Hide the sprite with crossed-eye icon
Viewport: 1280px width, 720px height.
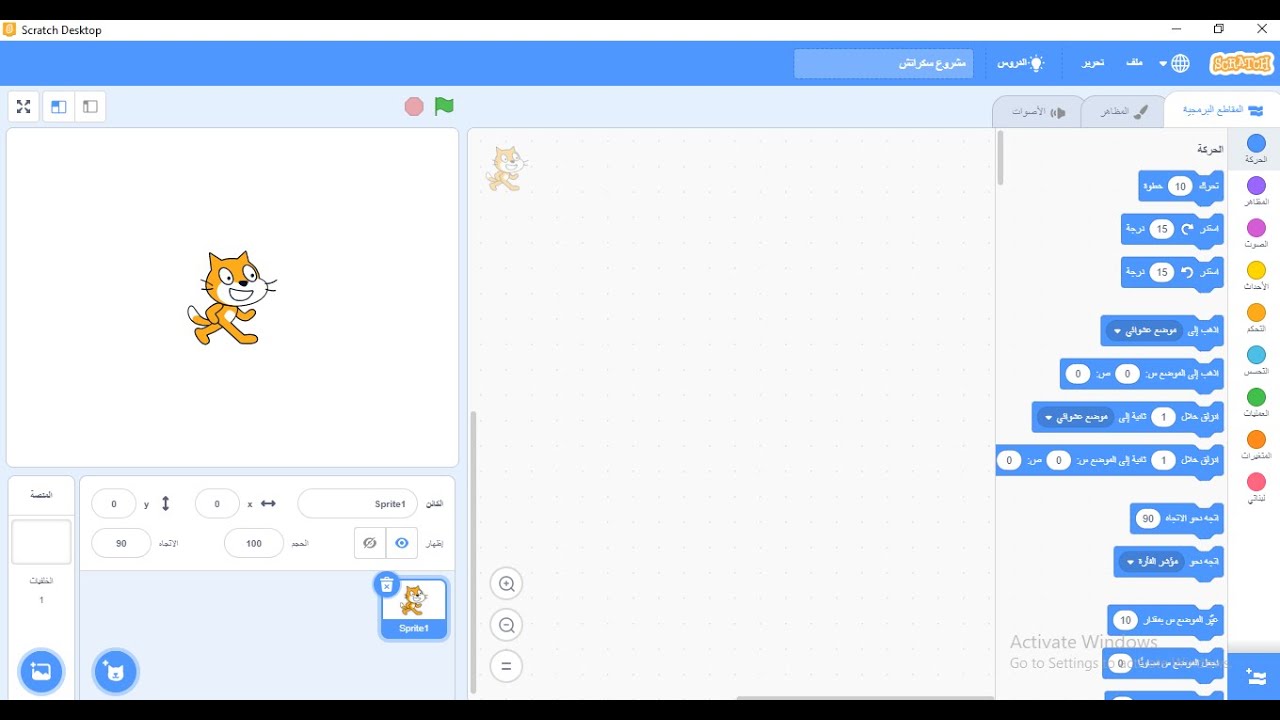[x=370, y=543]
